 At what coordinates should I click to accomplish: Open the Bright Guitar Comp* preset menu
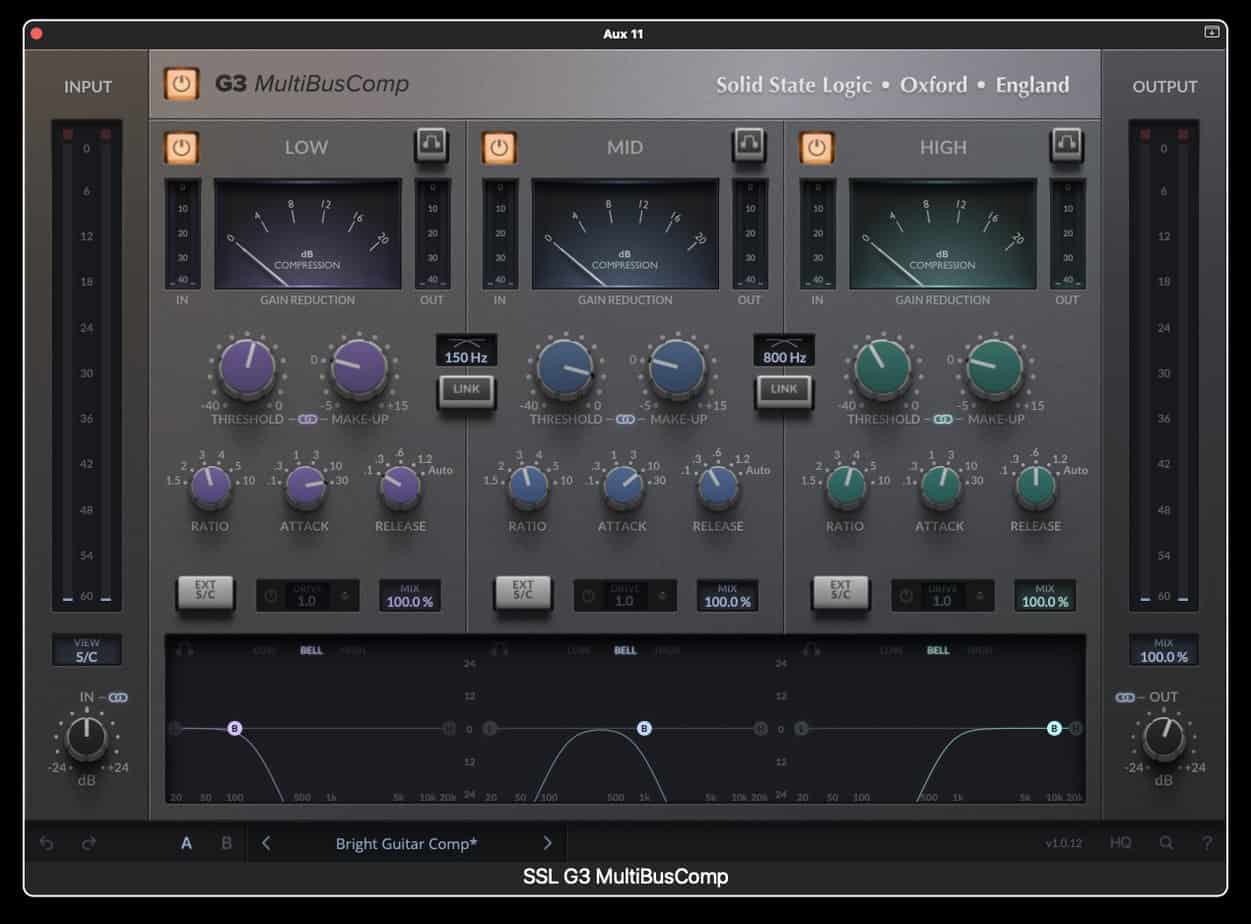tap(406, 843)
